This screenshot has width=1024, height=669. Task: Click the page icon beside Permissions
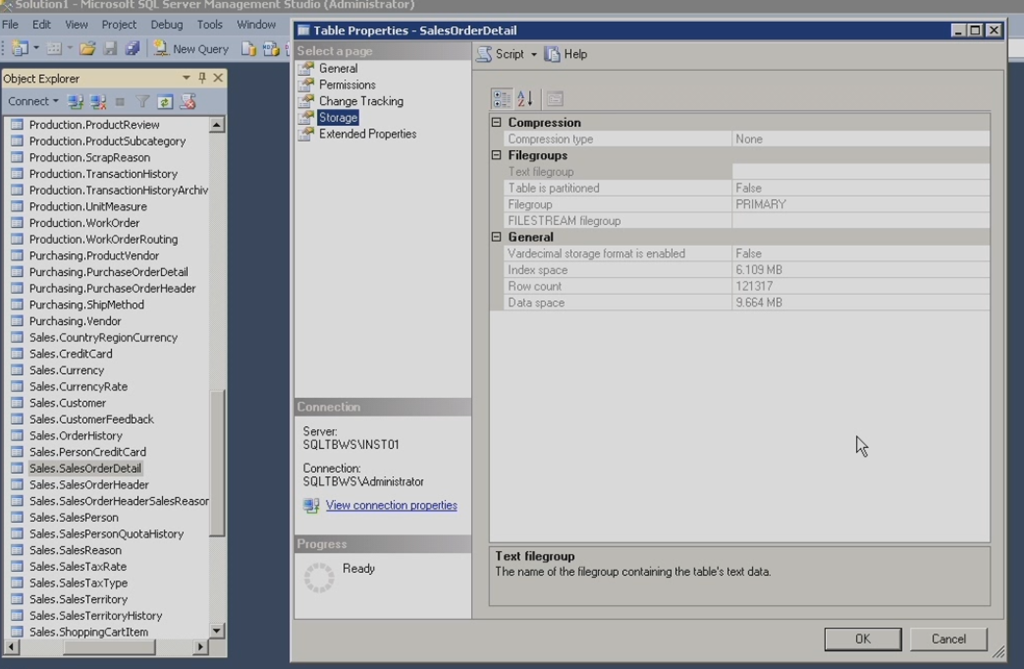point(306,84)
